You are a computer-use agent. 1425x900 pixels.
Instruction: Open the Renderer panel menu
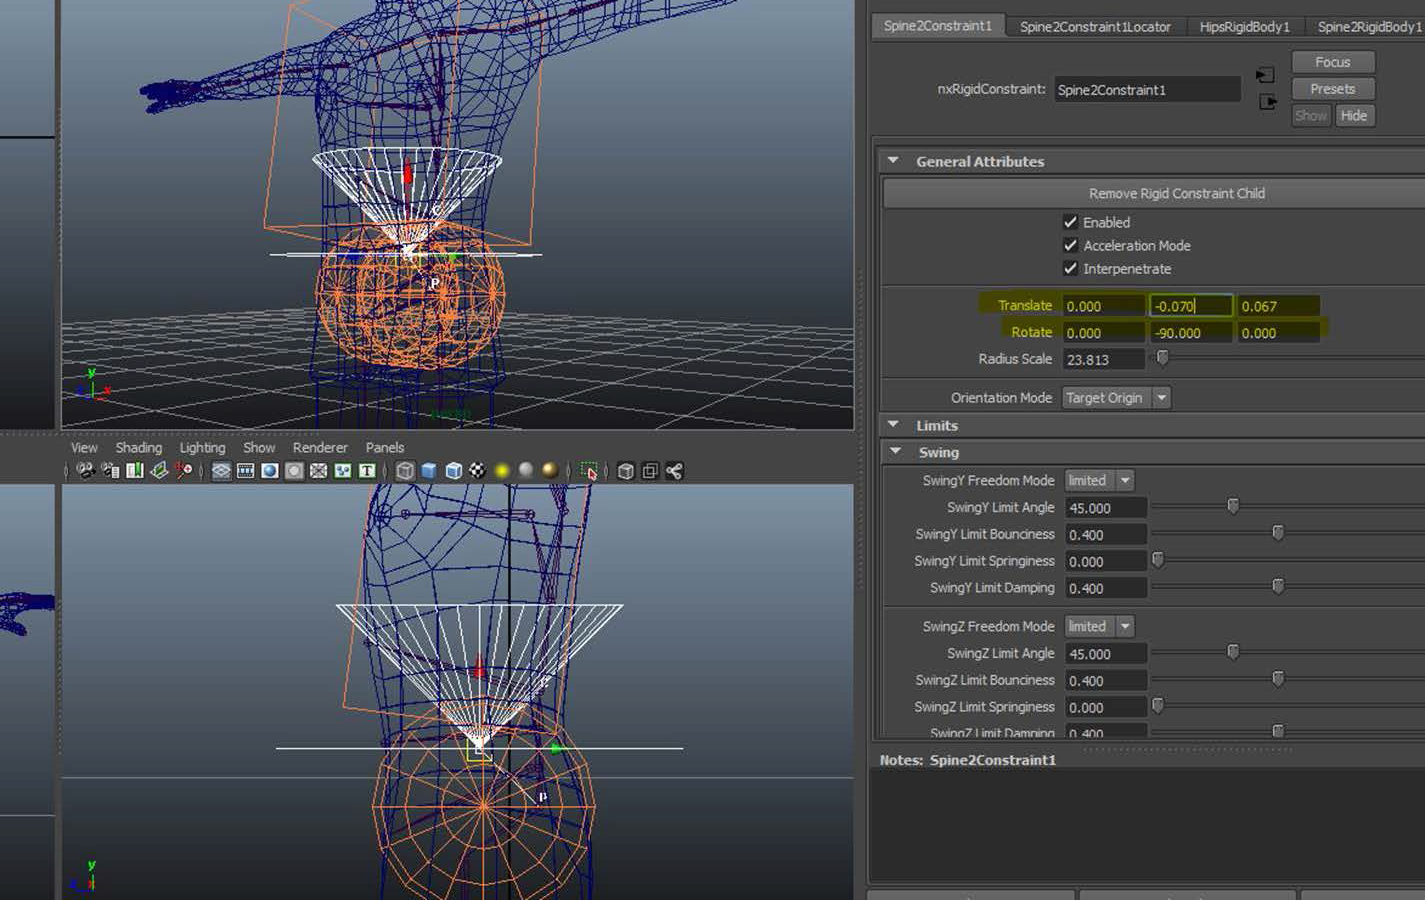click(x=320, y=448)
